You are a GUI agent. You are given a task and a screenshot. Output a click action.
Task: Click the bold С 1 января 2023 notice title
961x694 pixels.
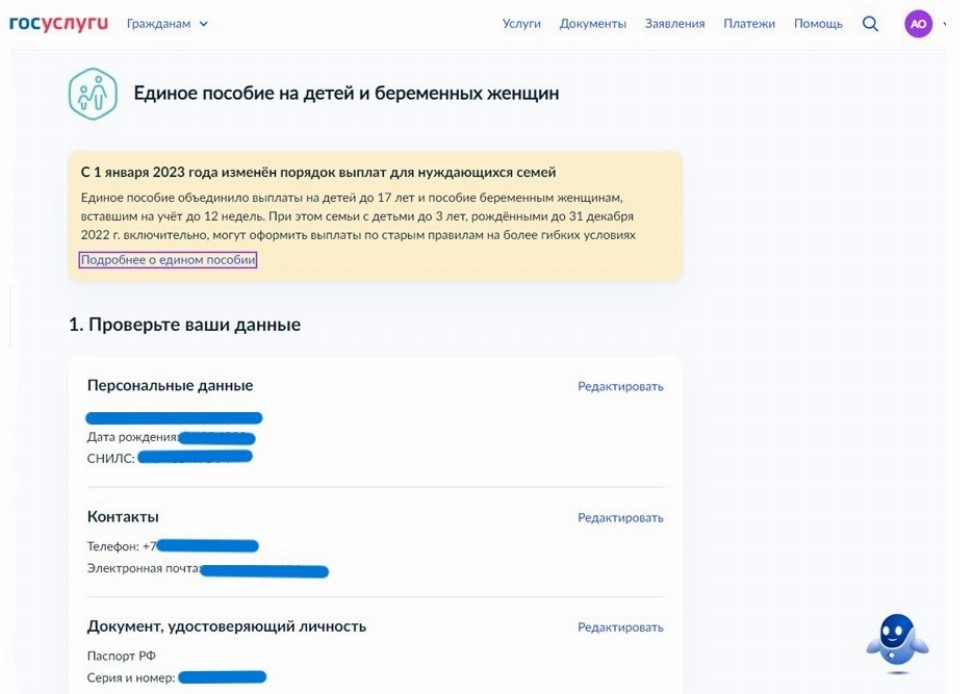pos(318,173)
